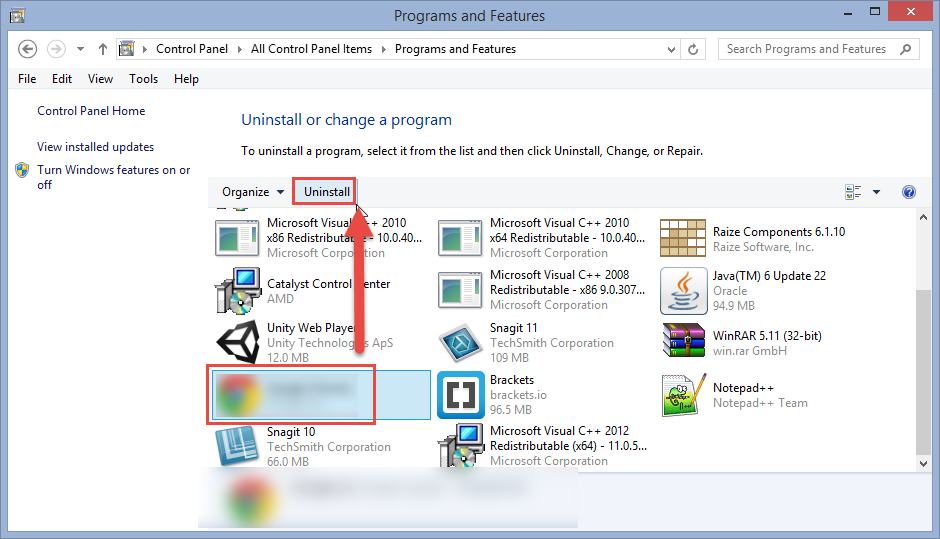Open the help question mark icon
The image size is (940, 539).
click(909, 192)
